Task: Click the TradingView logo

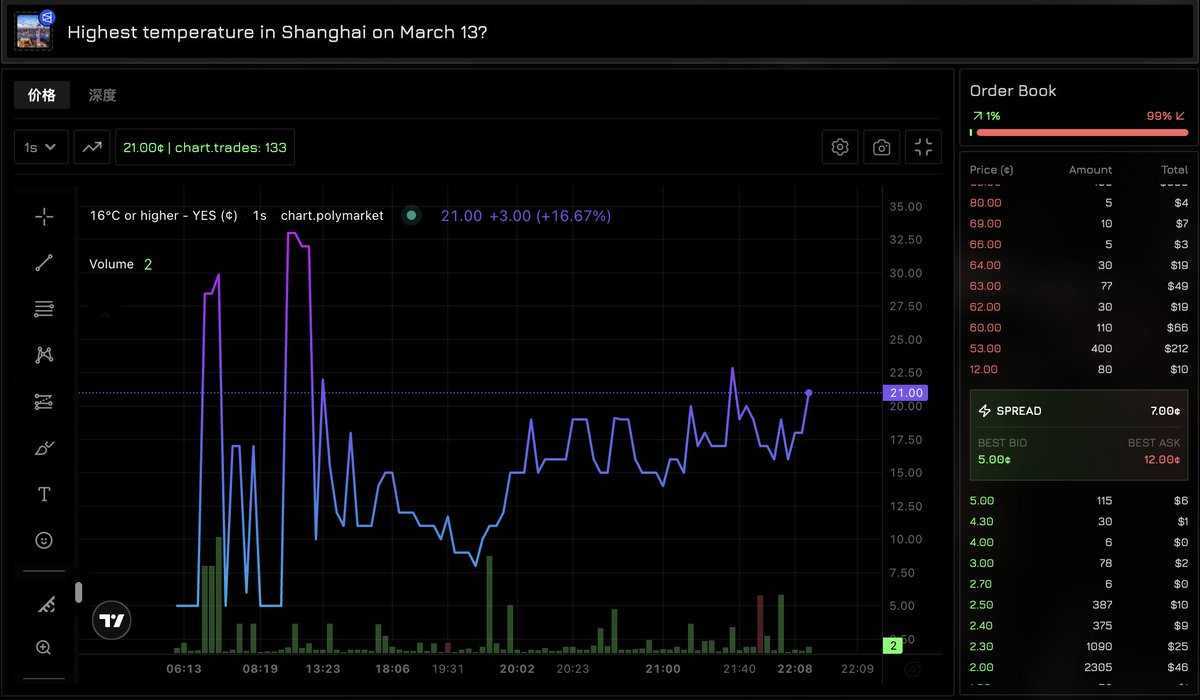Action: pos(112,621)
